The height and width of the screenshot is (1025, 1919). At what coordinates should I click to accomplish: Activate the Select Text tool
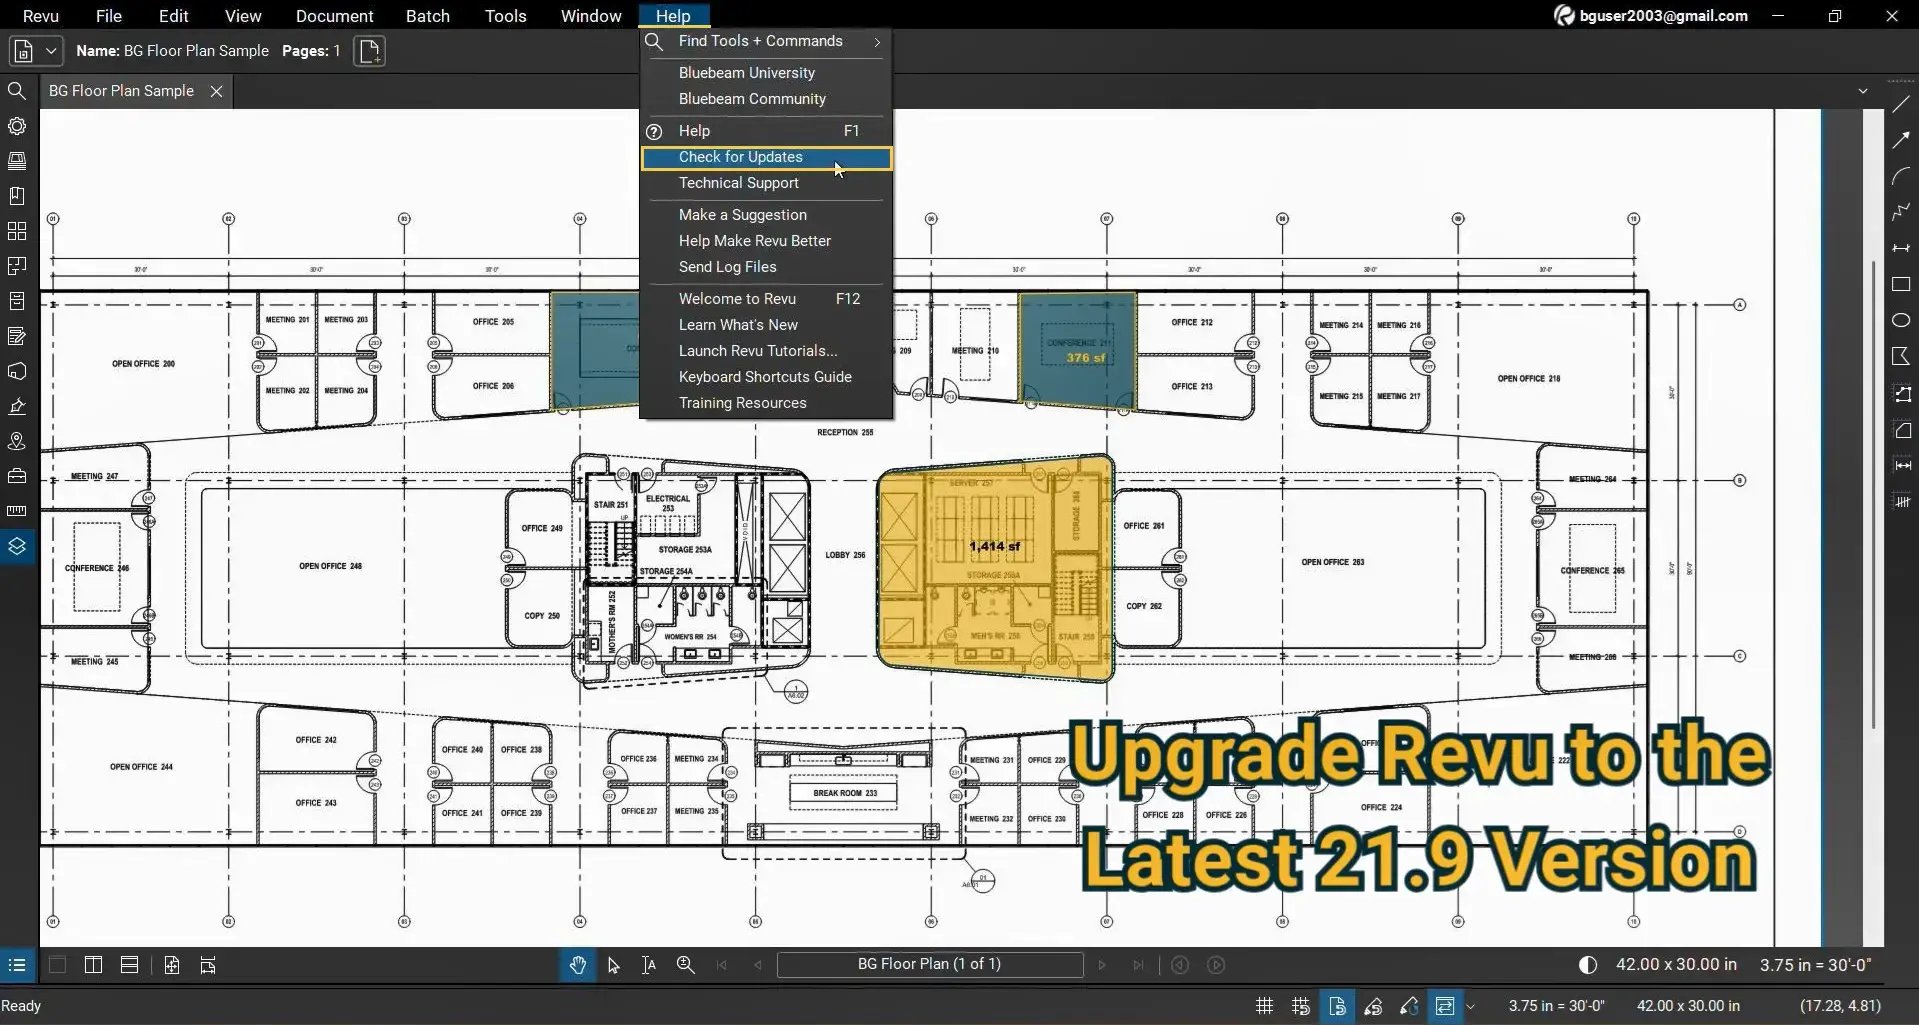click(x=649, y=965)
